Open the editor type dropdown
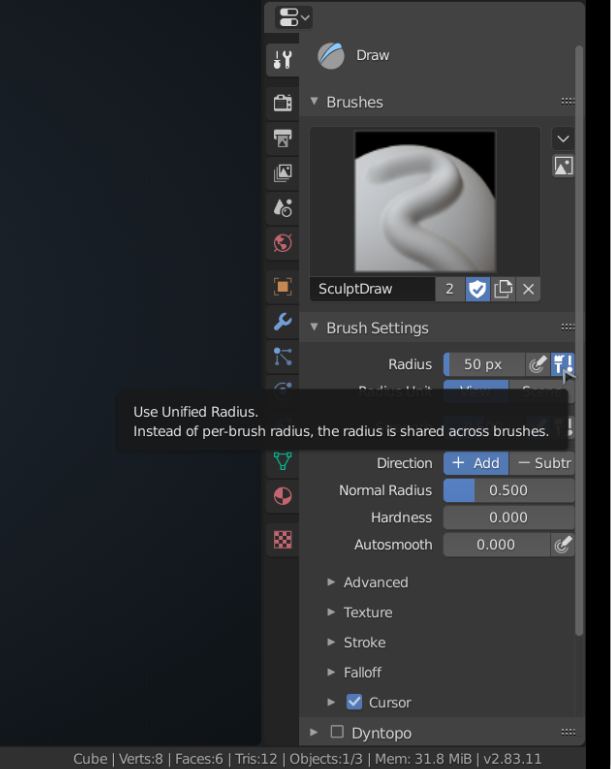This screenshot has width=611, height=769. point(293,18)
